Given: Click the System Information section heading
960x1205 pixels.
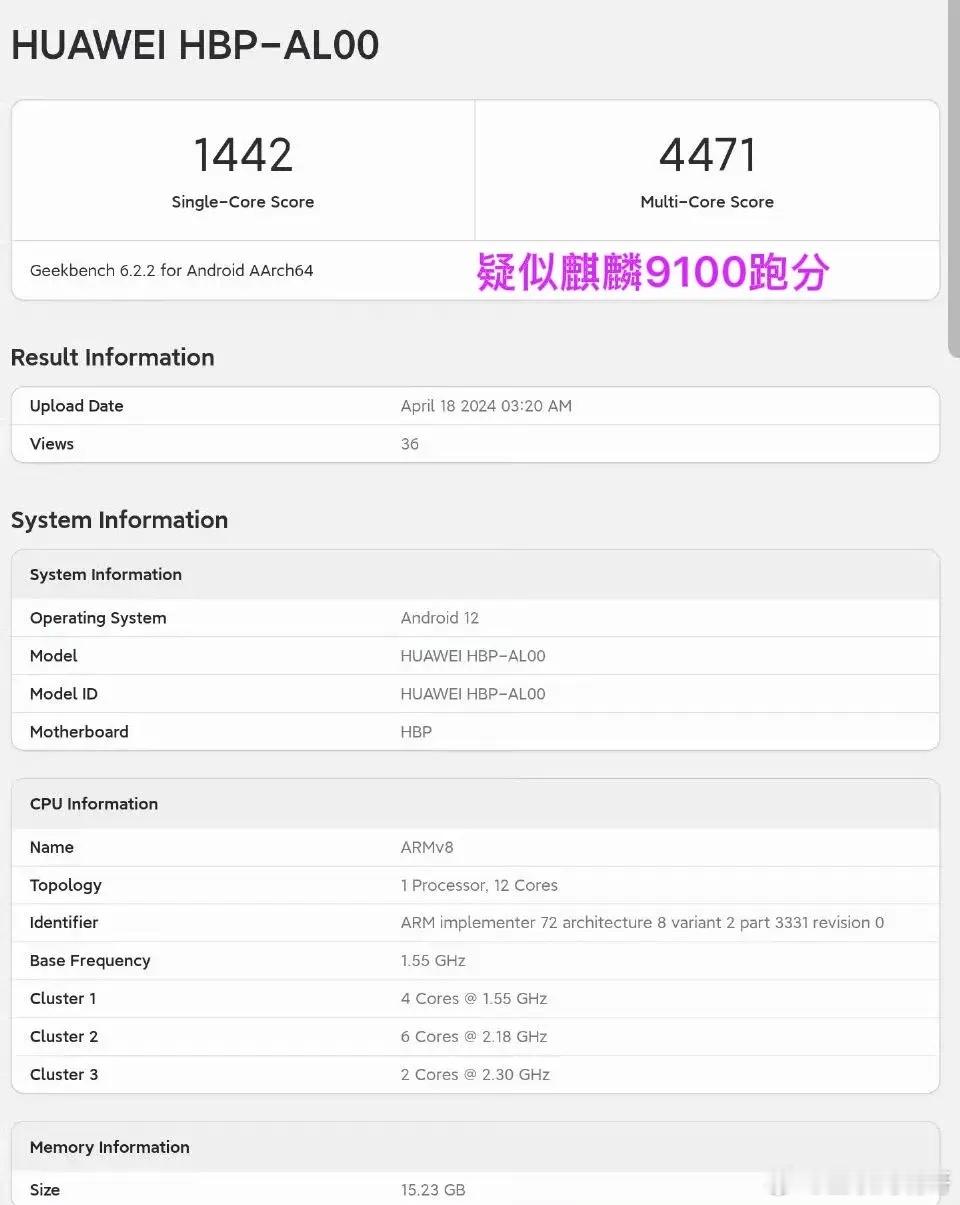Looking at the screenshot, I should click(x=120, y=520).
